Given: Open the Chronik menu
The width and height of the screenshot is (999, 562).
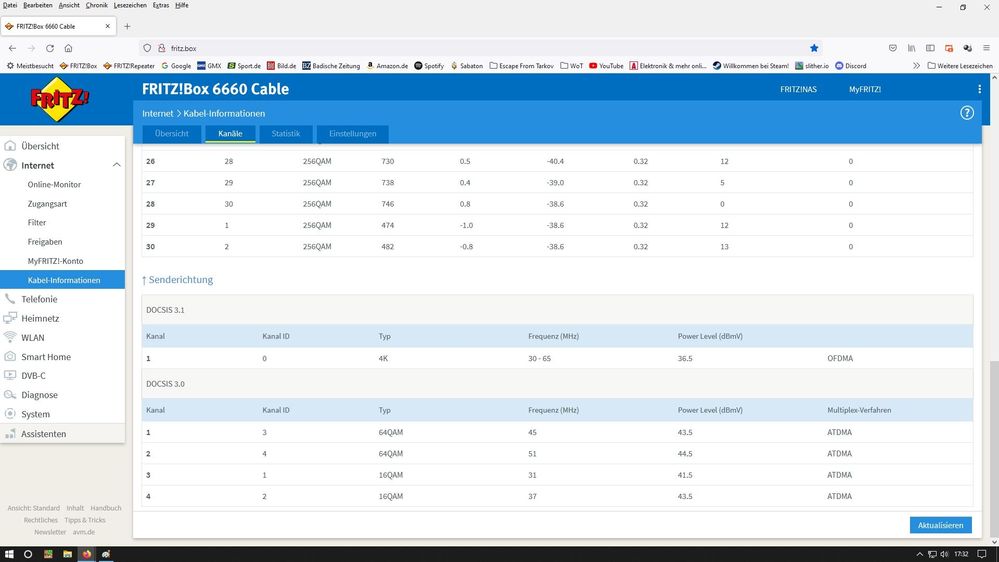Looking at the screenshot, I should tap(96, 5).
